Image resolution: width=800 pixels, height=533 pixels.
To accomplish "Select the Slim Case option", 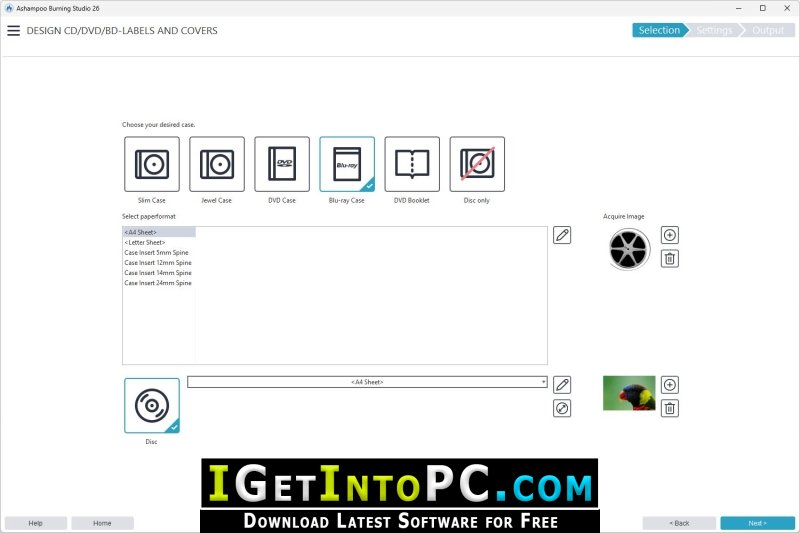I will click(152, 164).
